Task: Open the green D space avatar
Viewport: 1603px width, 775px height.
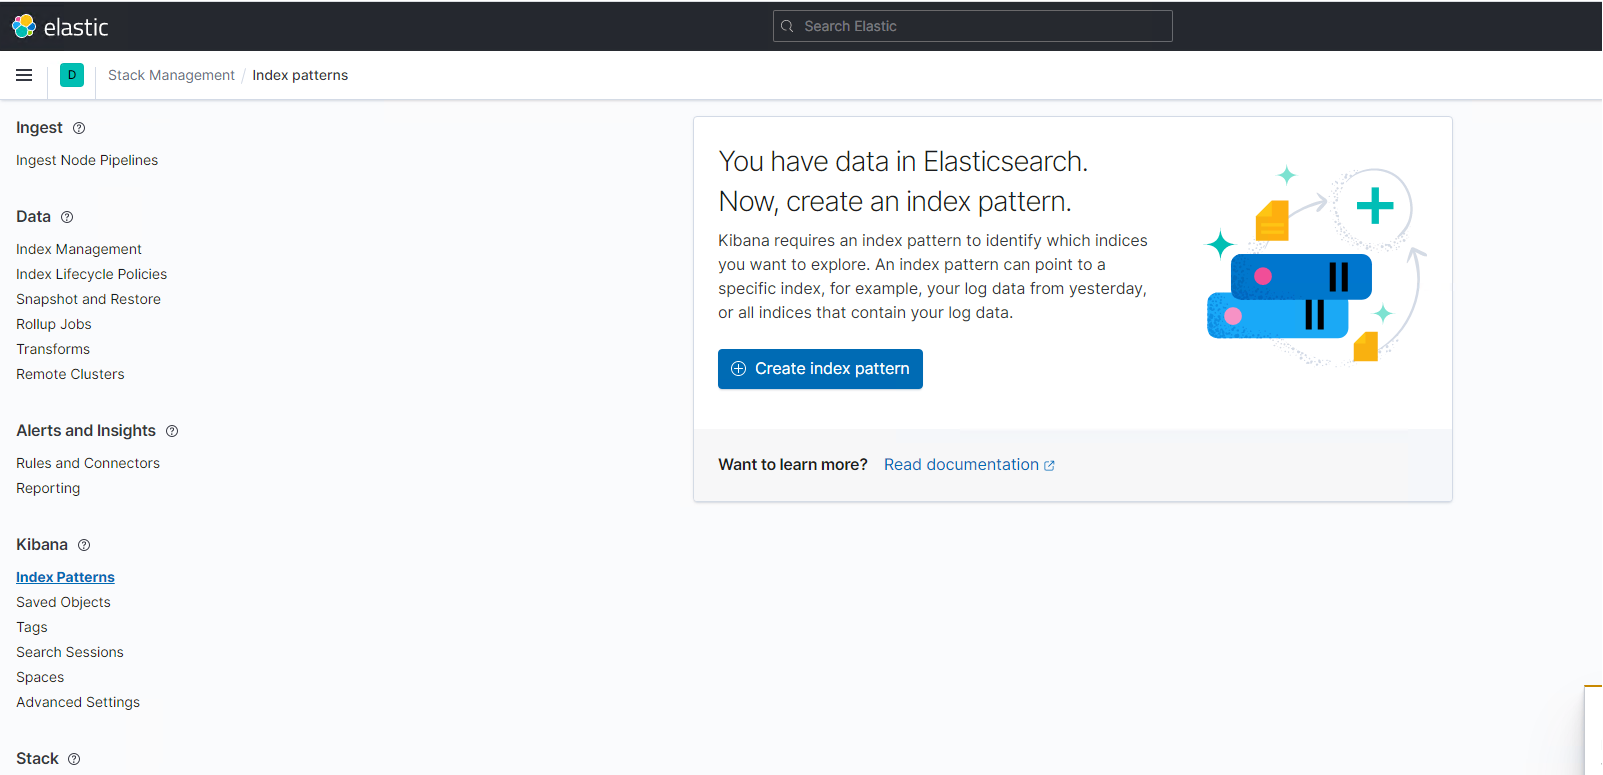Action: tap(72, 75)
